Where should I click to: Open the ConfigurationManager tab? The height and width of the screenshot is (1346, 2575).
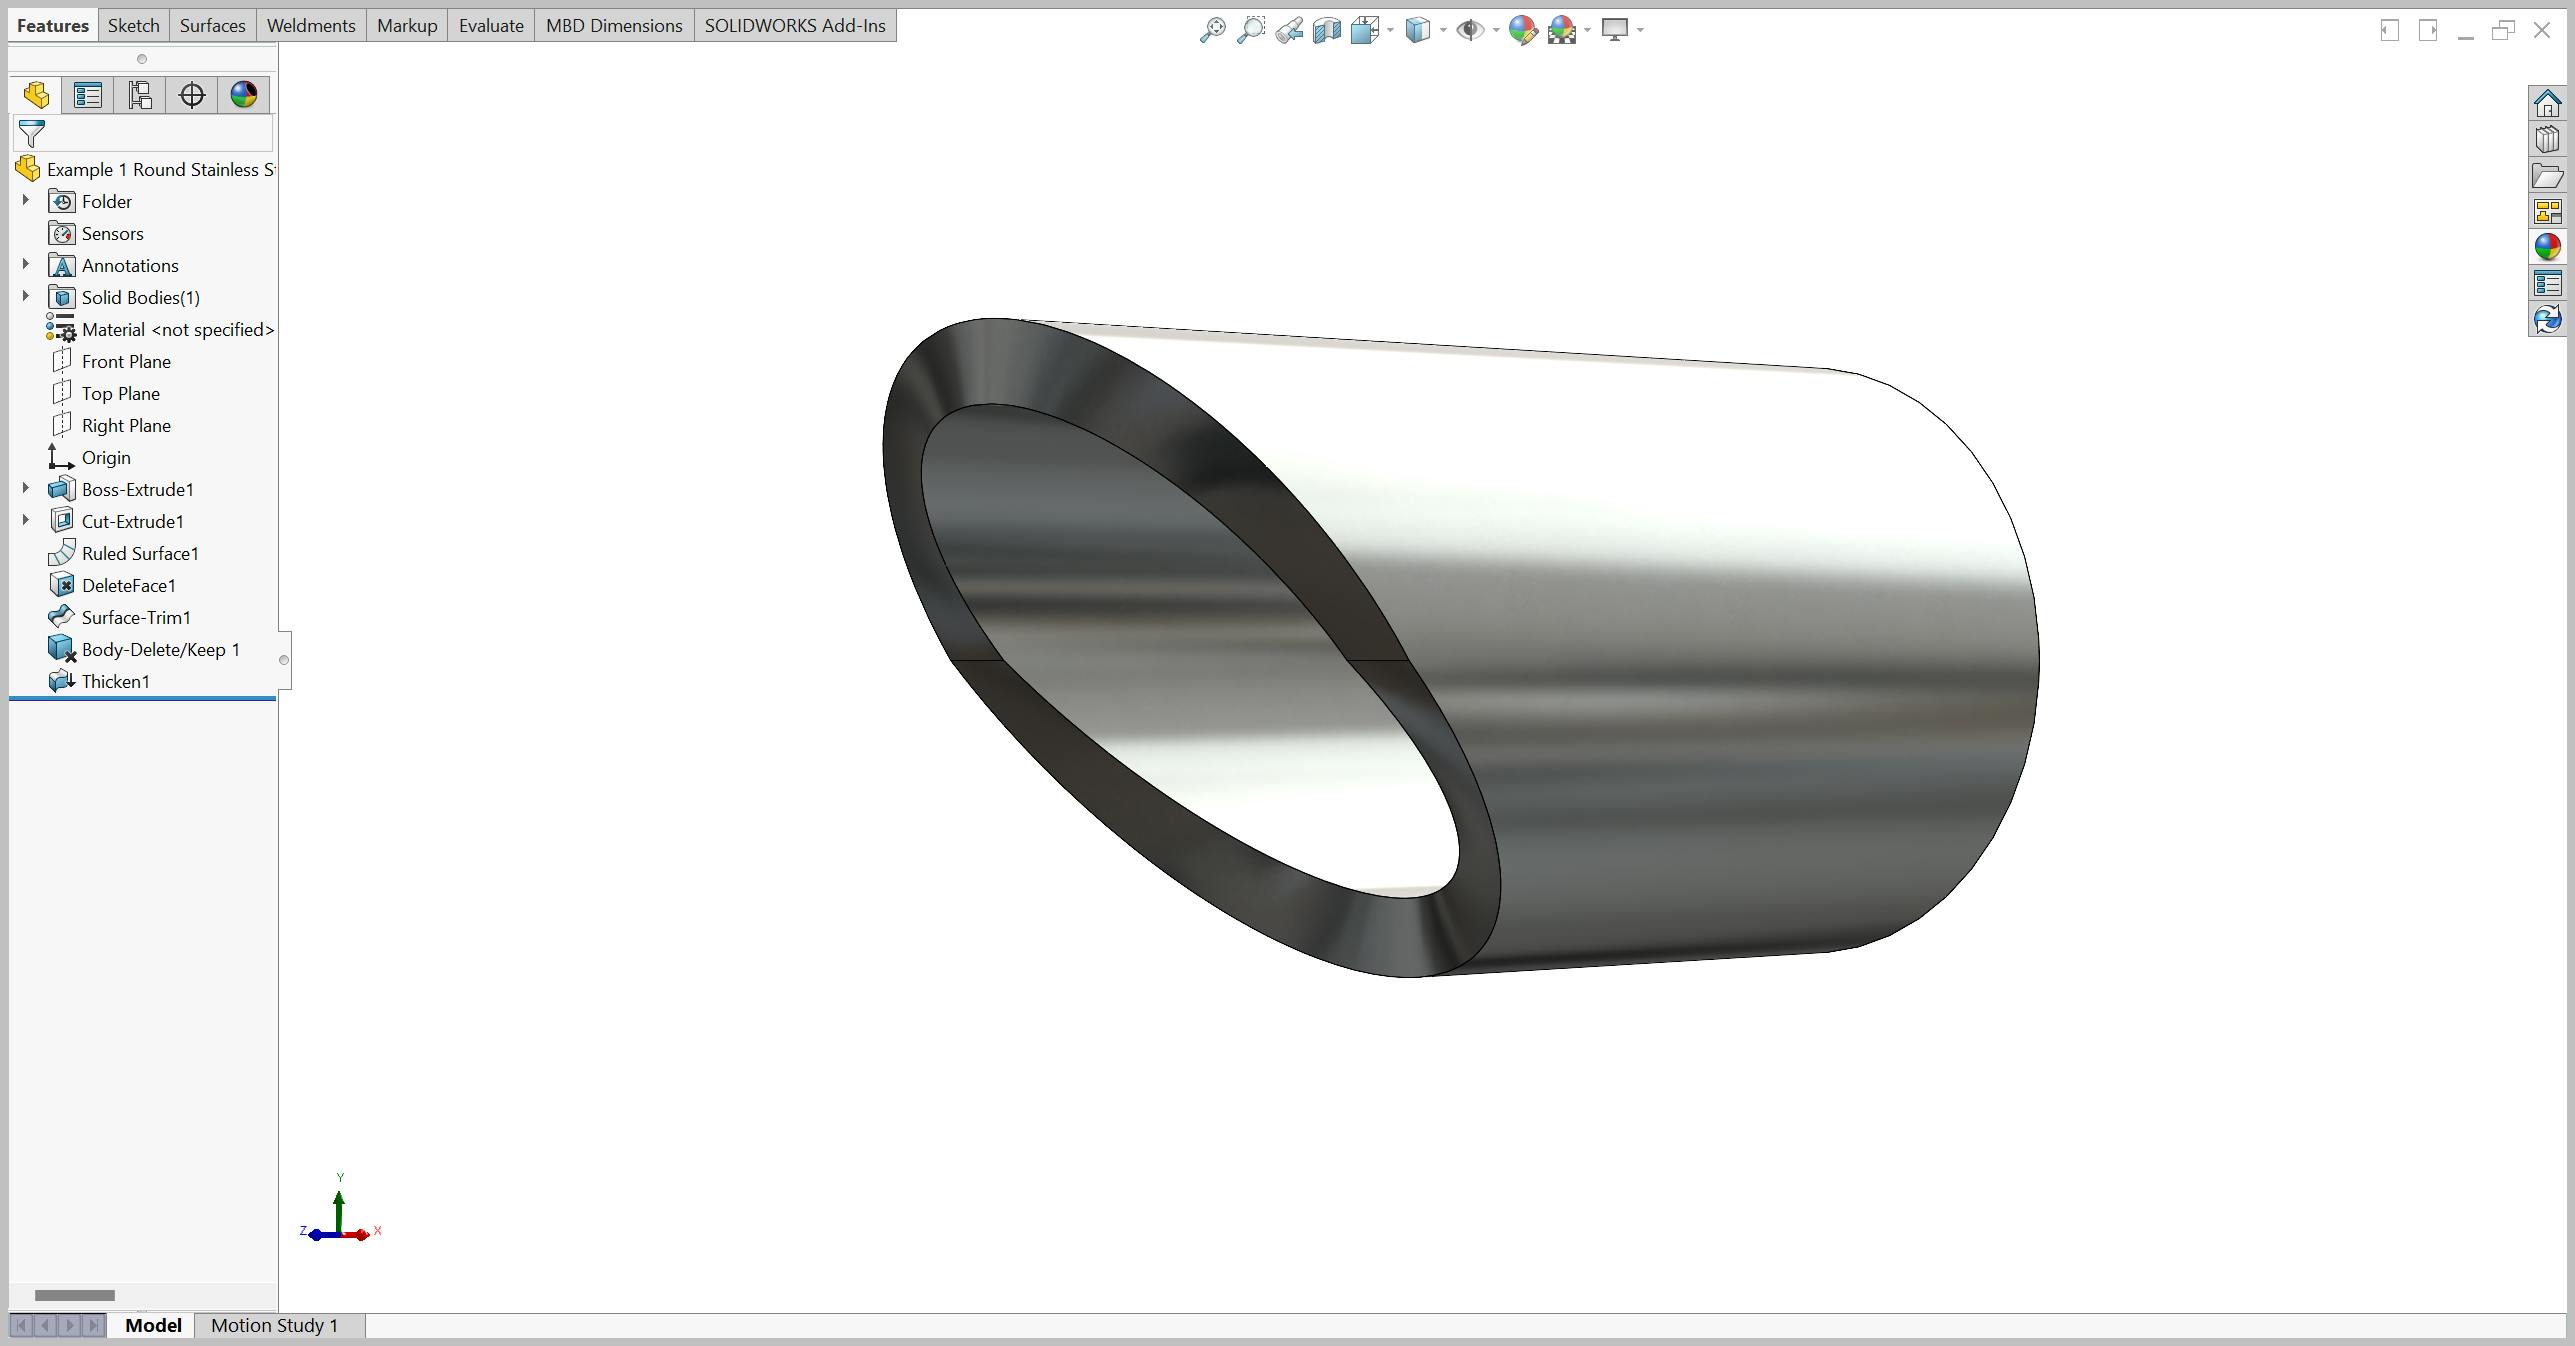click(140, 94)
